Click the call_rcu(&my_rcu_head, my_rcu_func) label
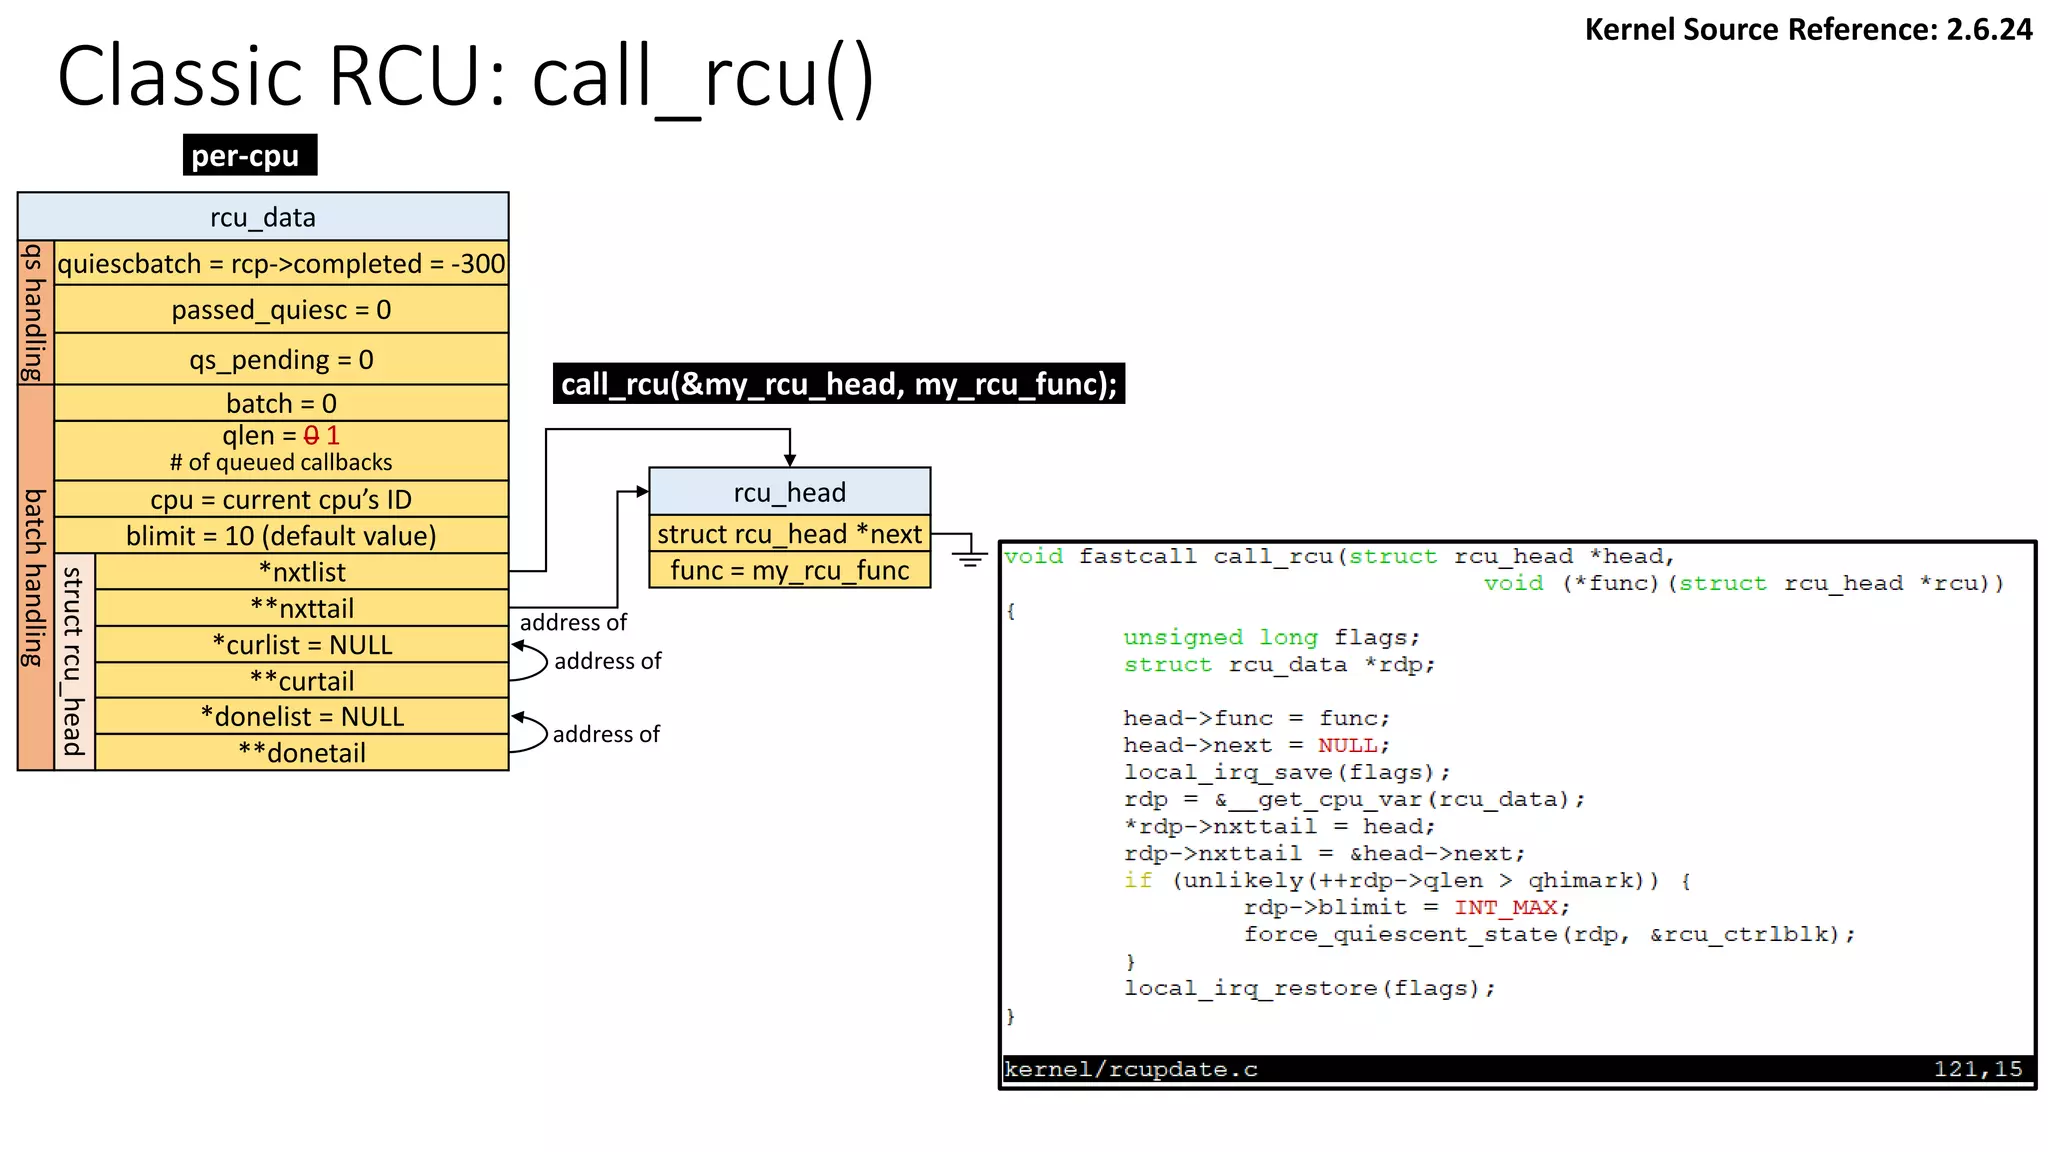The height and width of the screenshot is (1152, 2048). (x=838, y=384)
